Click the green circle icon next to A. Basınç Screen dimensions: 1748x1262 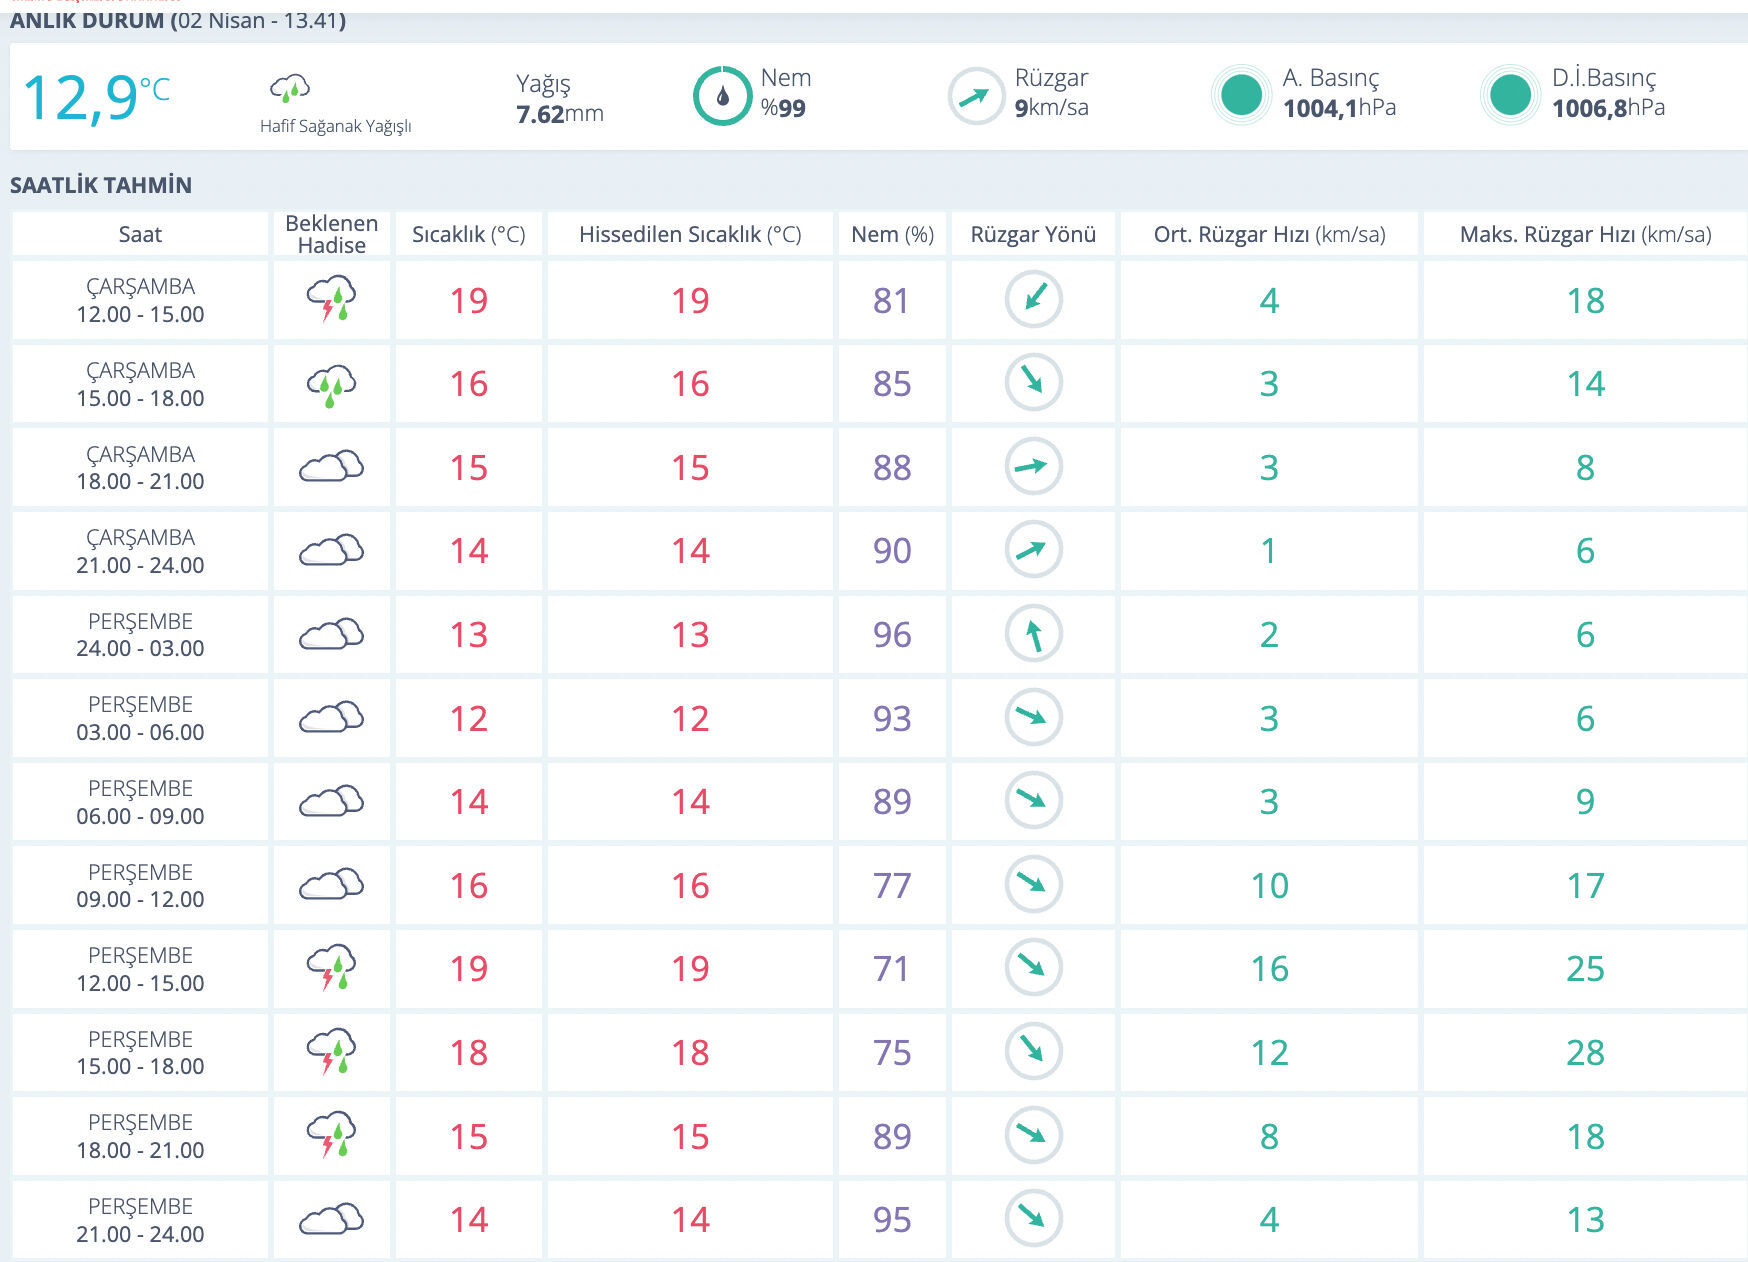pos(1241,95)
